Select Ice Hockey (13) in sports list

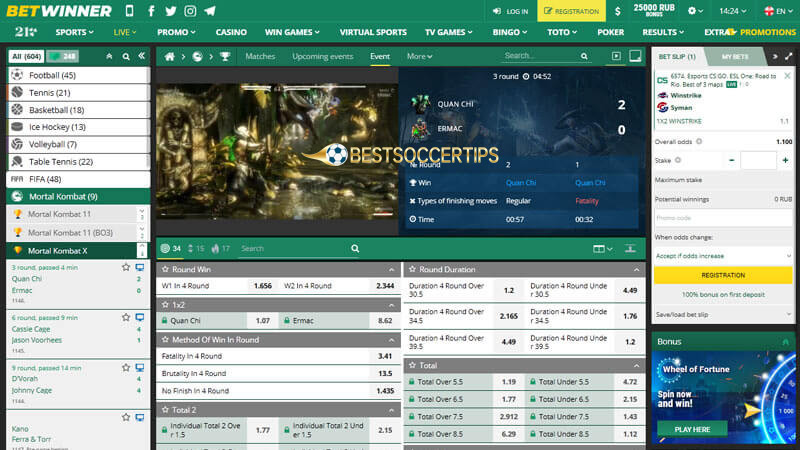[79, 127]
